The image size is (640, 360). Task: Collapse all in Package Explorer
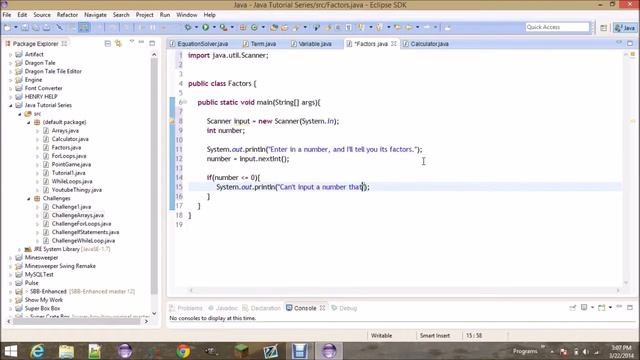pos(108,43)
